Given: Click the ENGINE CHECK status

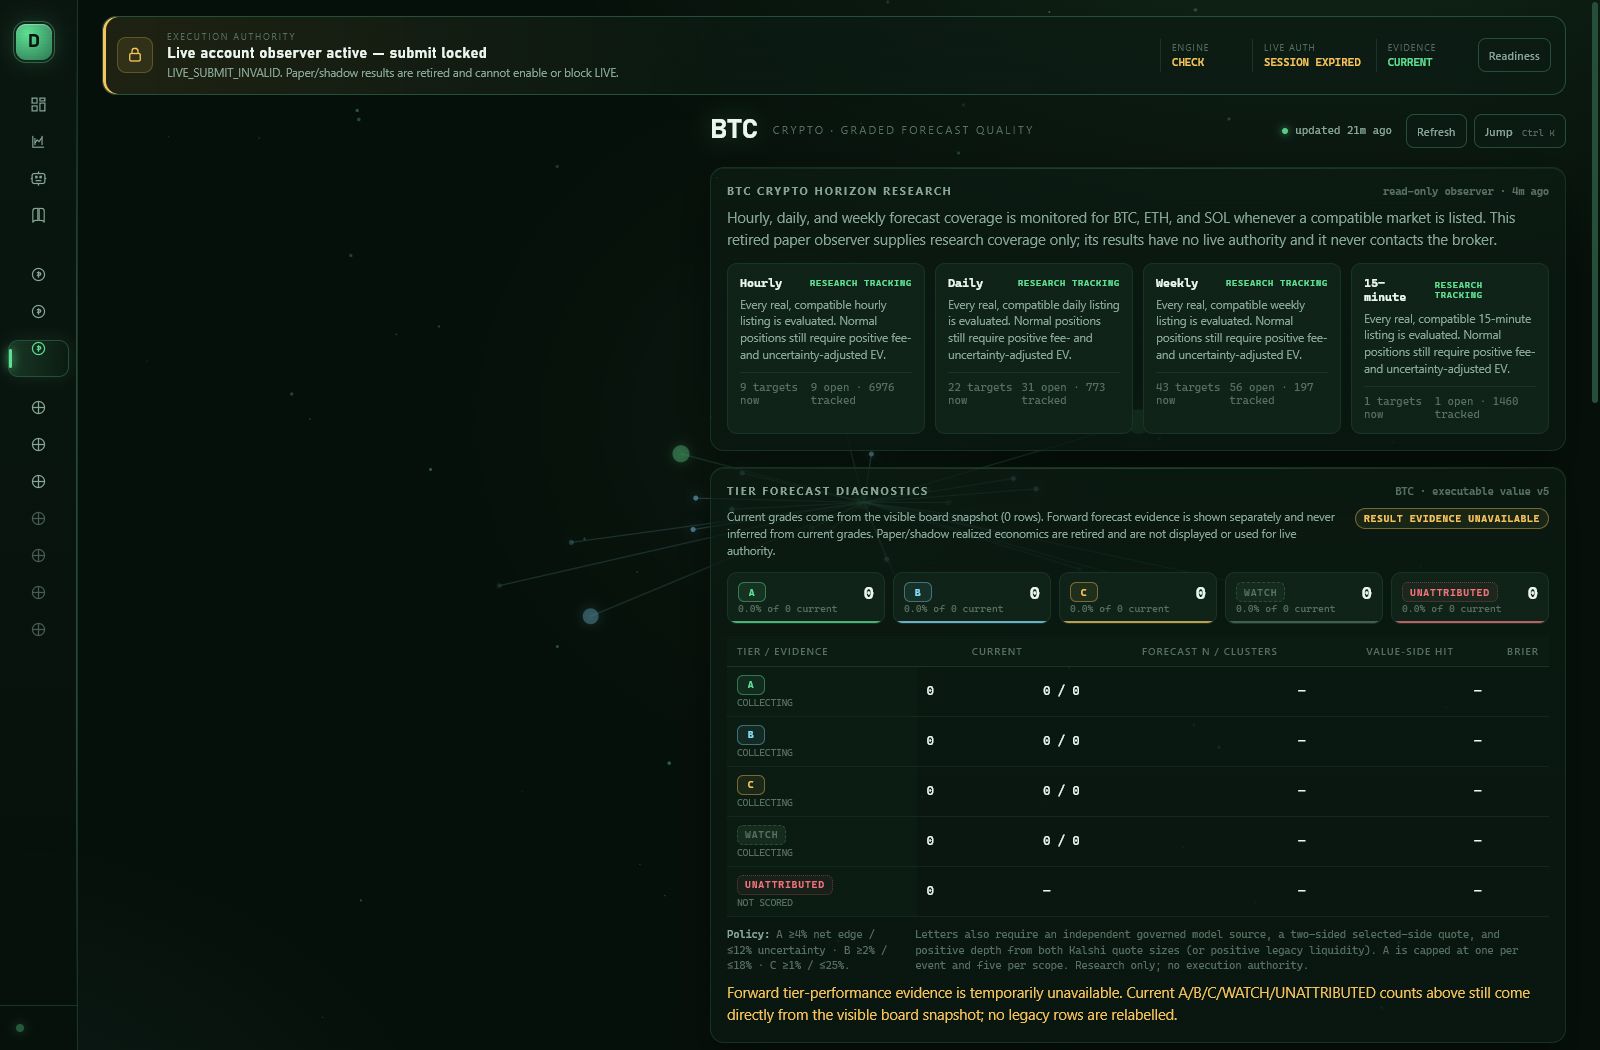Looking at the screenshot, I should click(x=1190, y=55).
